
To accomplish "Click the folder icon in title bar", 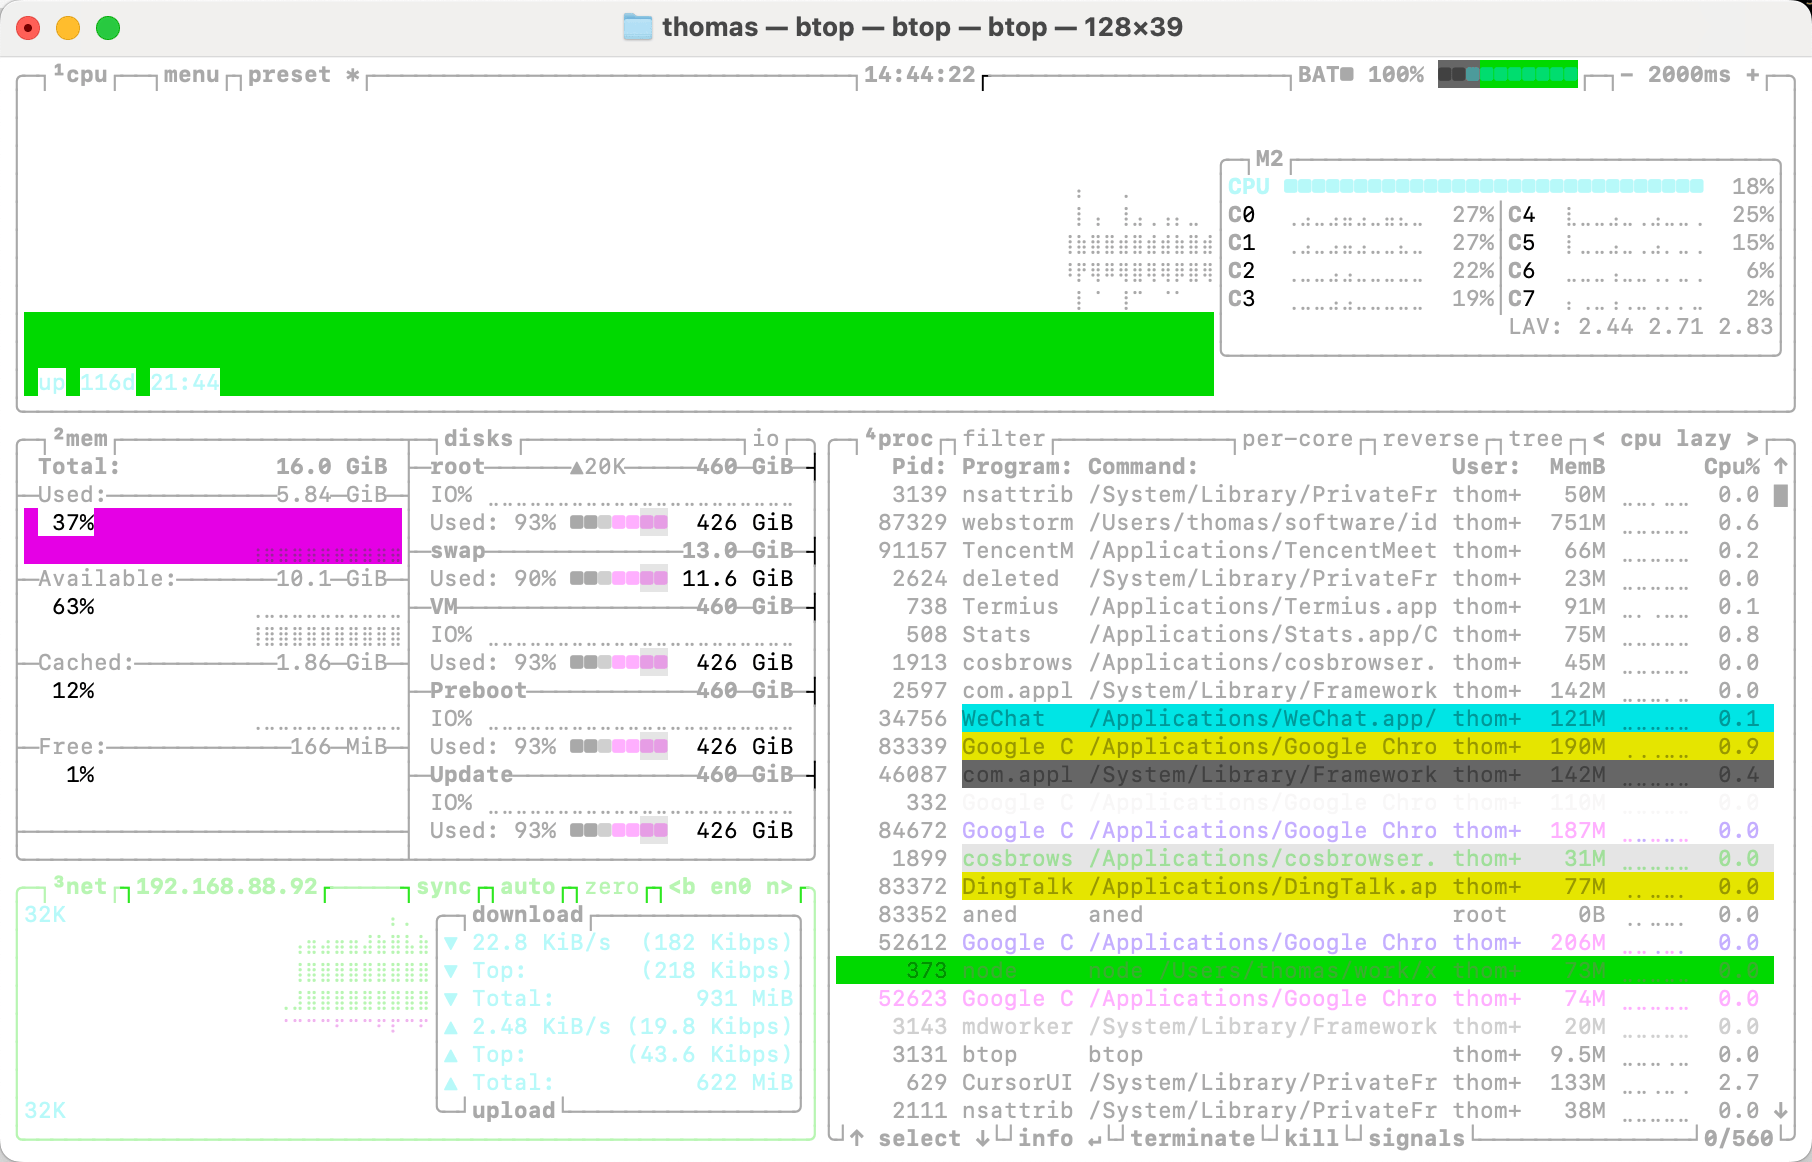I will [637, 27].
